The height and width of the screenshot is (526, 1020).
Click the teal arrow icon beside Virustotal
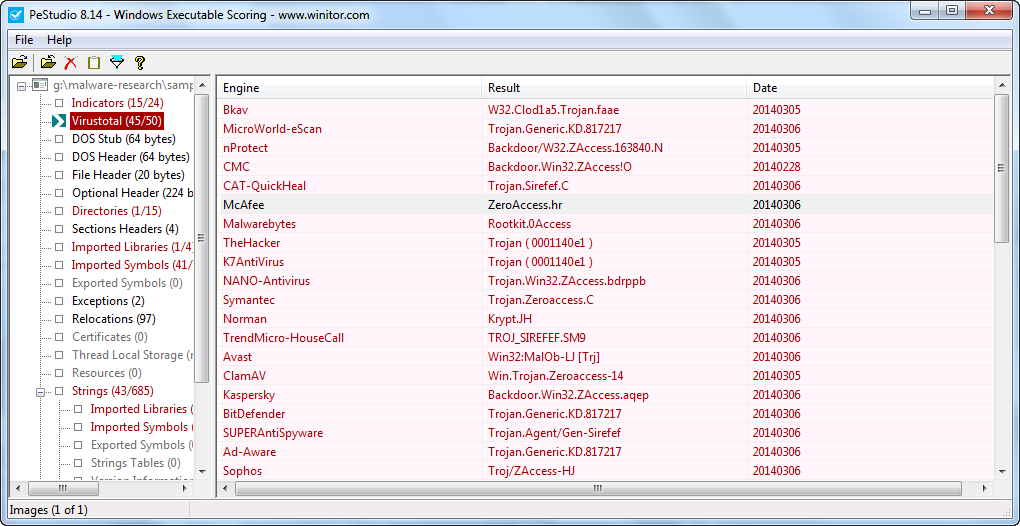coord(59,121)
